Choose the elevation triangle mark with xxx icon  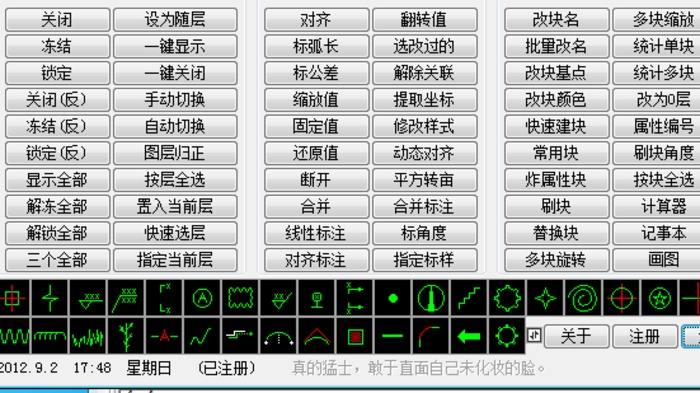click(88, 298)
